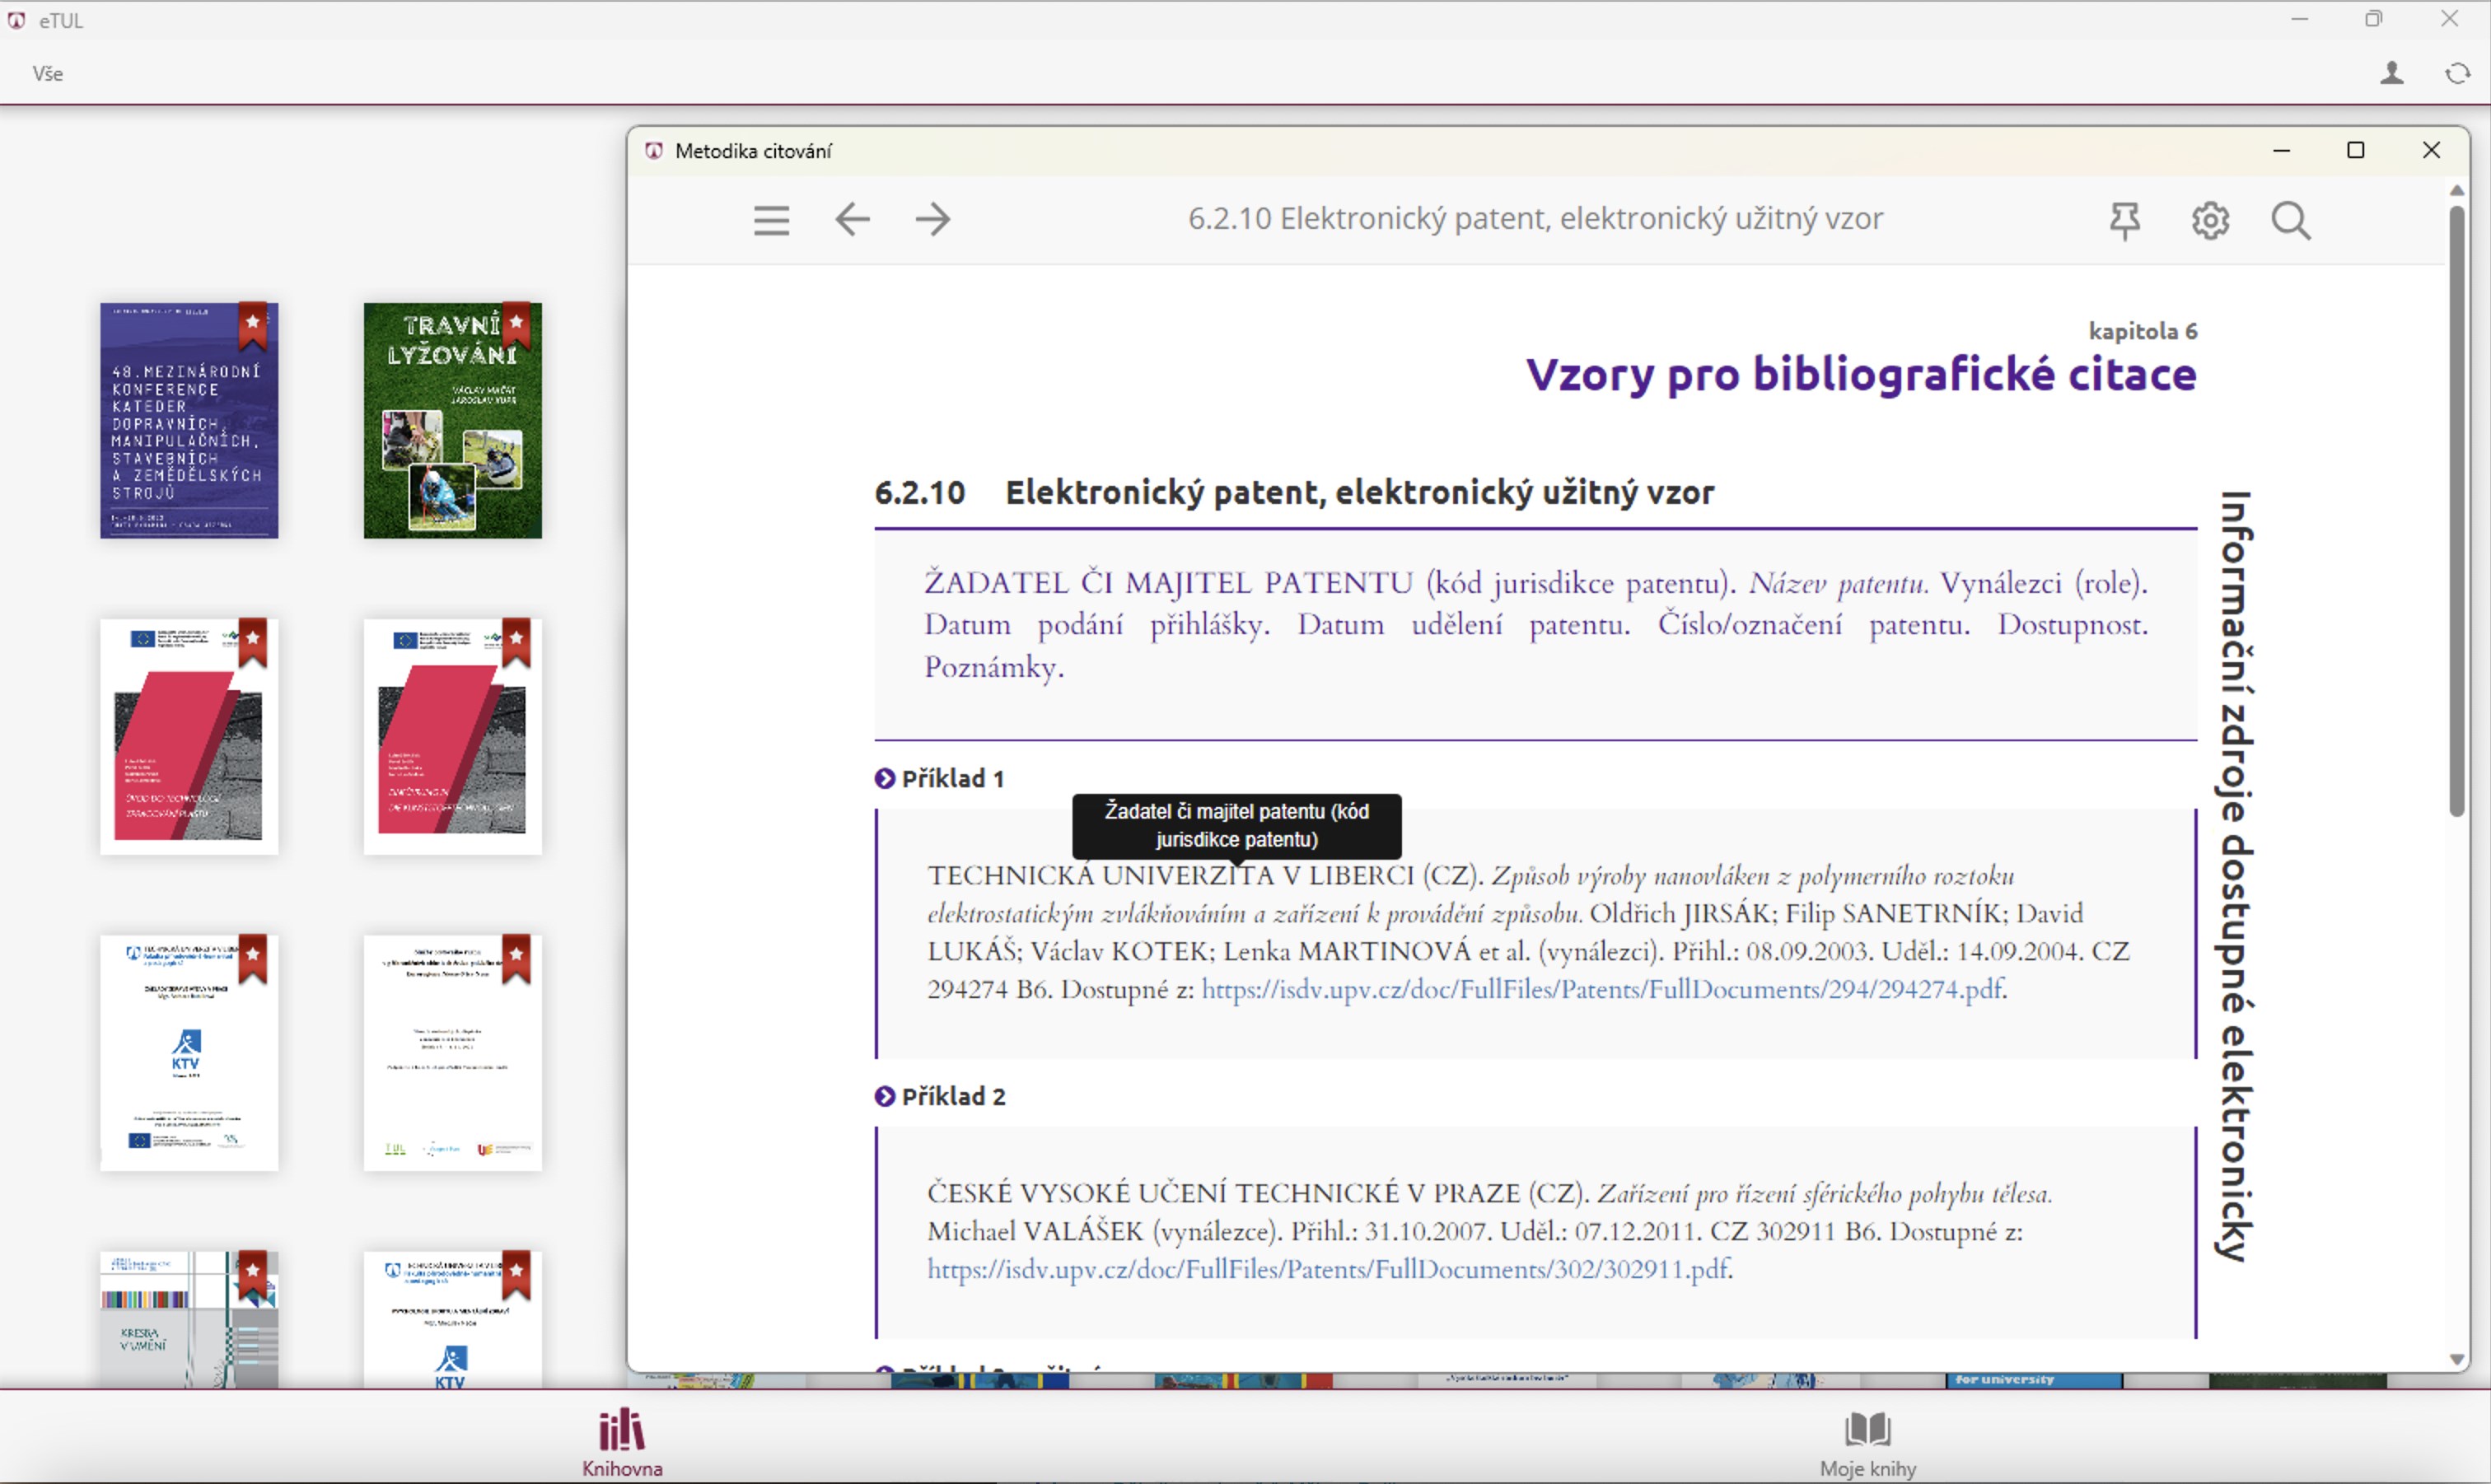
Task: Click the scrollbar down arrow in reader
Action: click(2457, 1359)
